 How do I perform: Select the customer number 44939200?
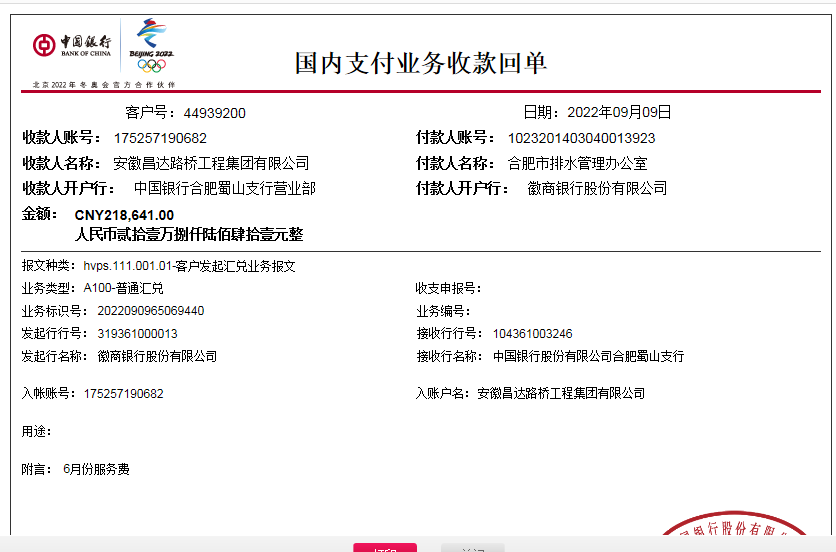[214, 113]
